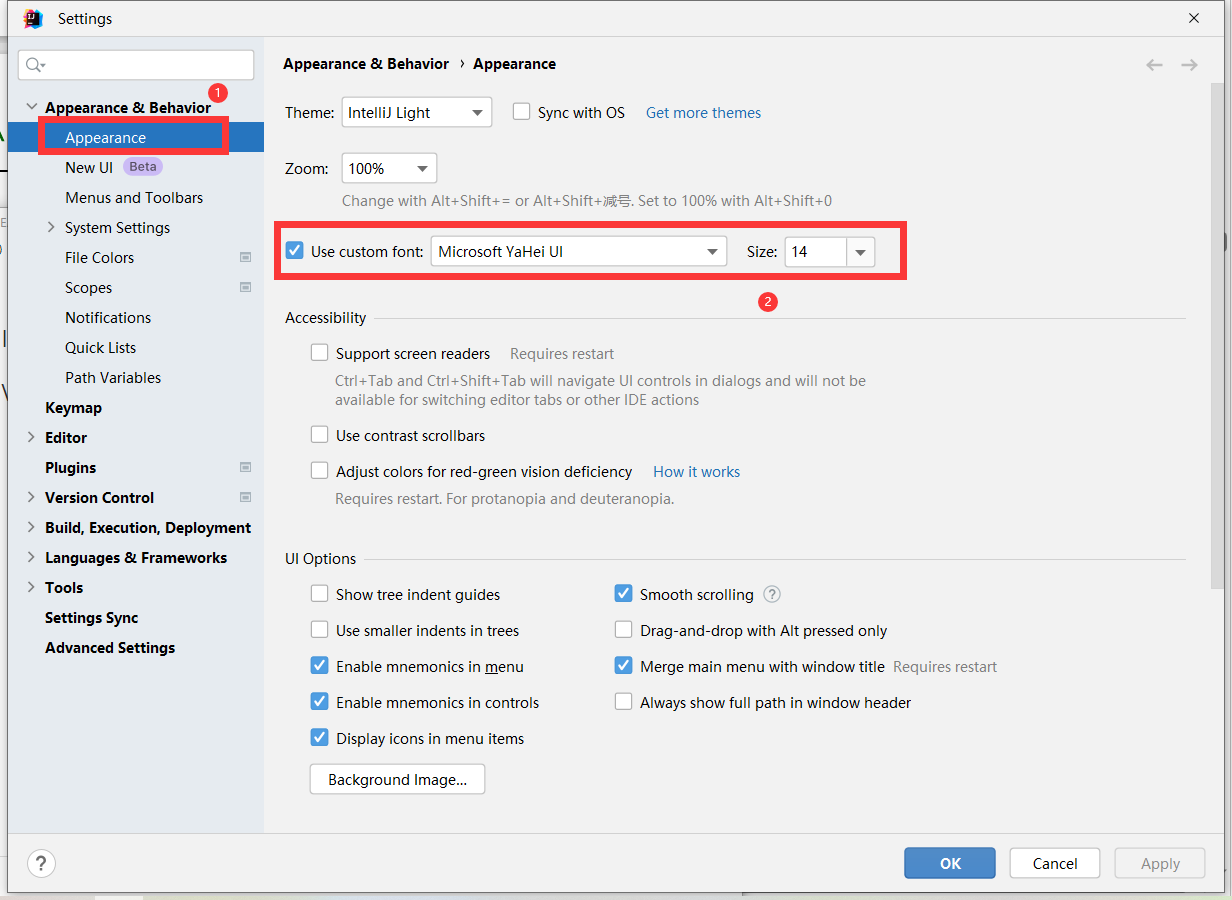Click the project-level icon beside Scopes
Image resolution: width=1232 pixels, height=900 pixels.
(245, 287)
